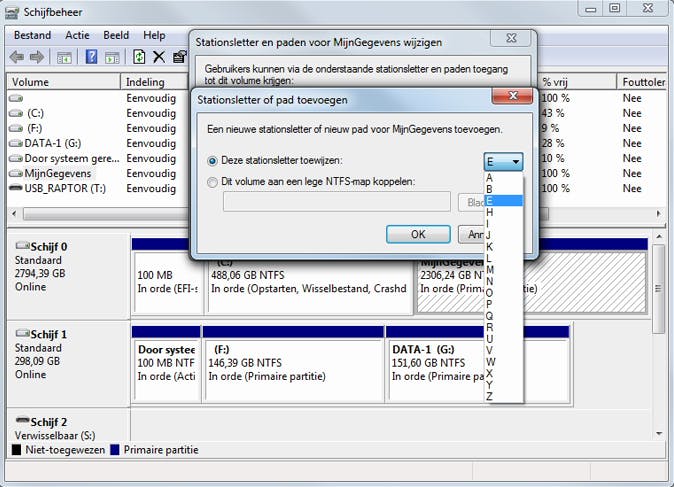The height and width of the screenshot is (487, 674).
Task: Click the black X delete toolbar icon
Action: pyautogui.click(x=159, y=57)
